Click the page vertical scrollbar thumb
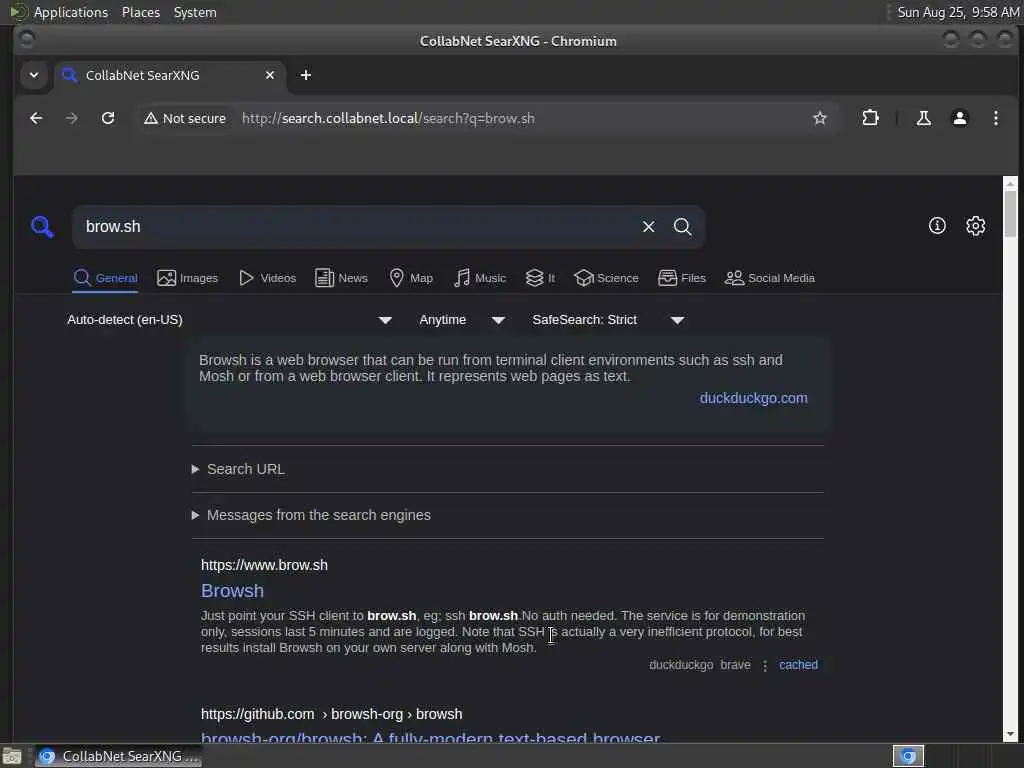The height and width of the screenshot is (768, 1024). coord(1010,214)
